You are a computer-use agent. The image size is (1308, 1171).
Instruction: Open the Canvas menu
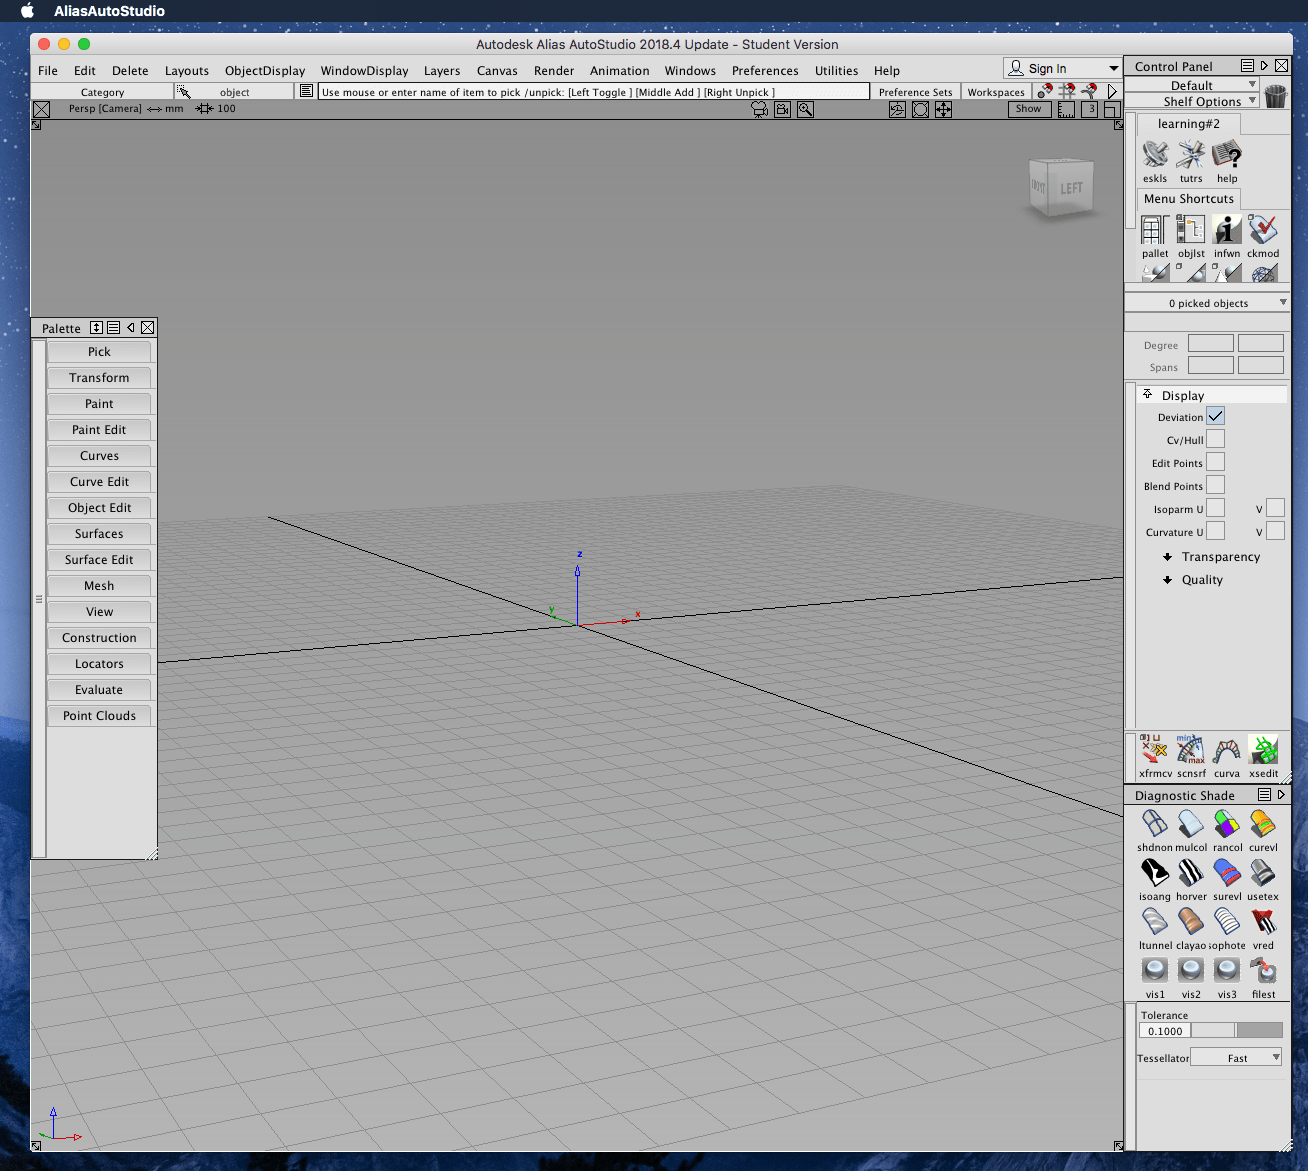click(x=497, y=71)
